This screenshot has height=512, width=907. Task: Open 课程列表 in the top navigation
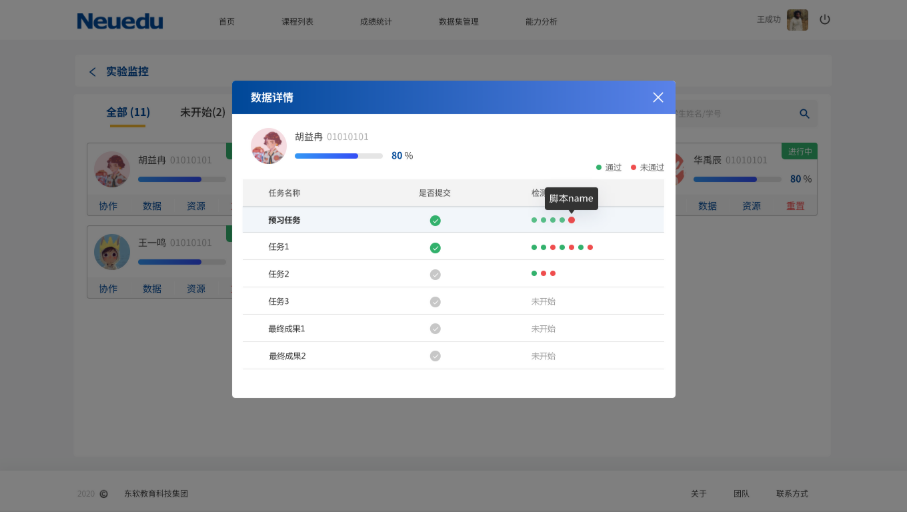(298, 21)
